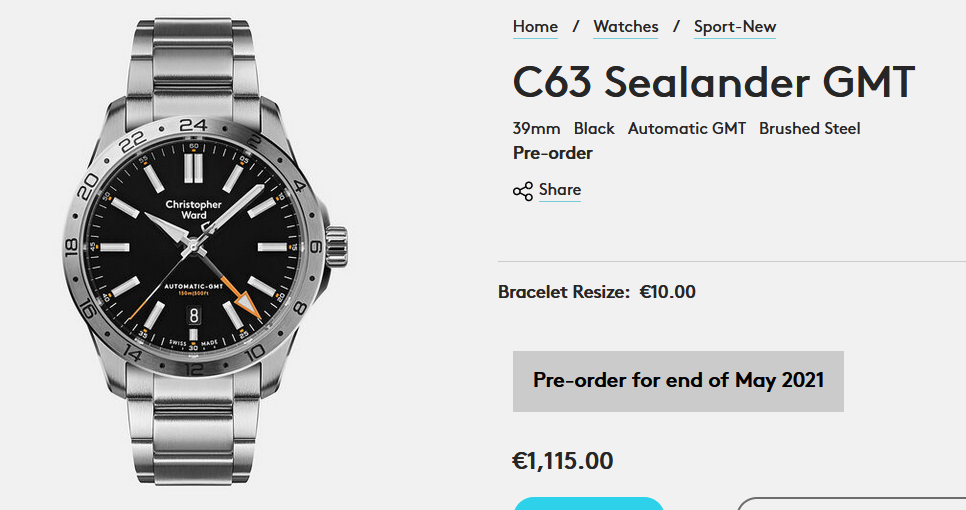Click the €1,115.00 price
This screenshot has height=510, width=966.
[x=562, y=461]
